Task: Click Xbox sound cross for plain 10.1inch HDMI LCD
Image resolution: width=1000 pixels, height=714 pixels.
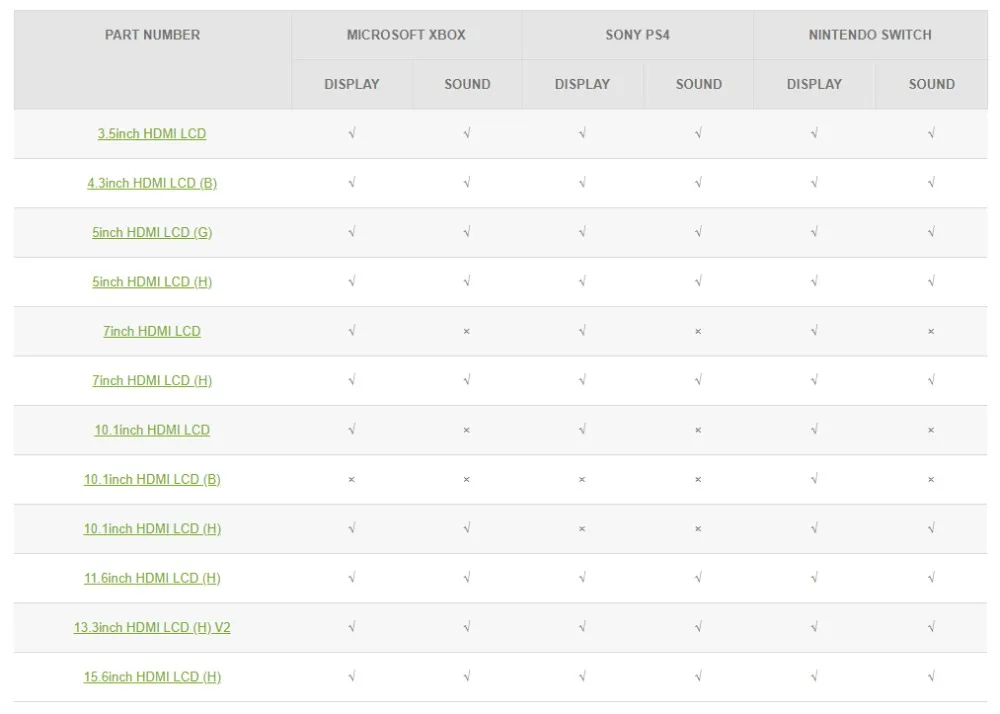Action: [467, 430]
